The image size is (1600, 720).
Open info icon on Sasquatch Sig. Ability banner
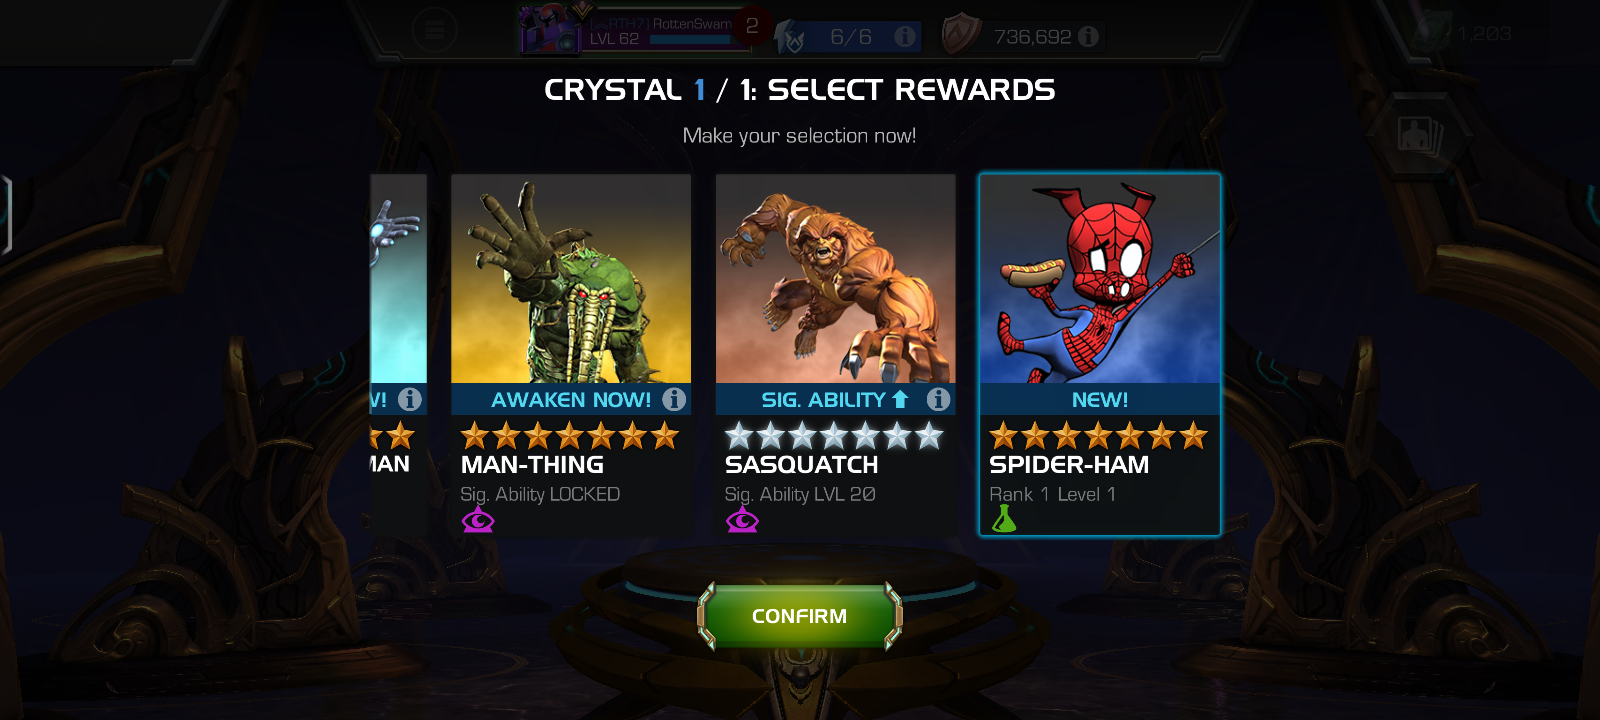tap(938, 399)
